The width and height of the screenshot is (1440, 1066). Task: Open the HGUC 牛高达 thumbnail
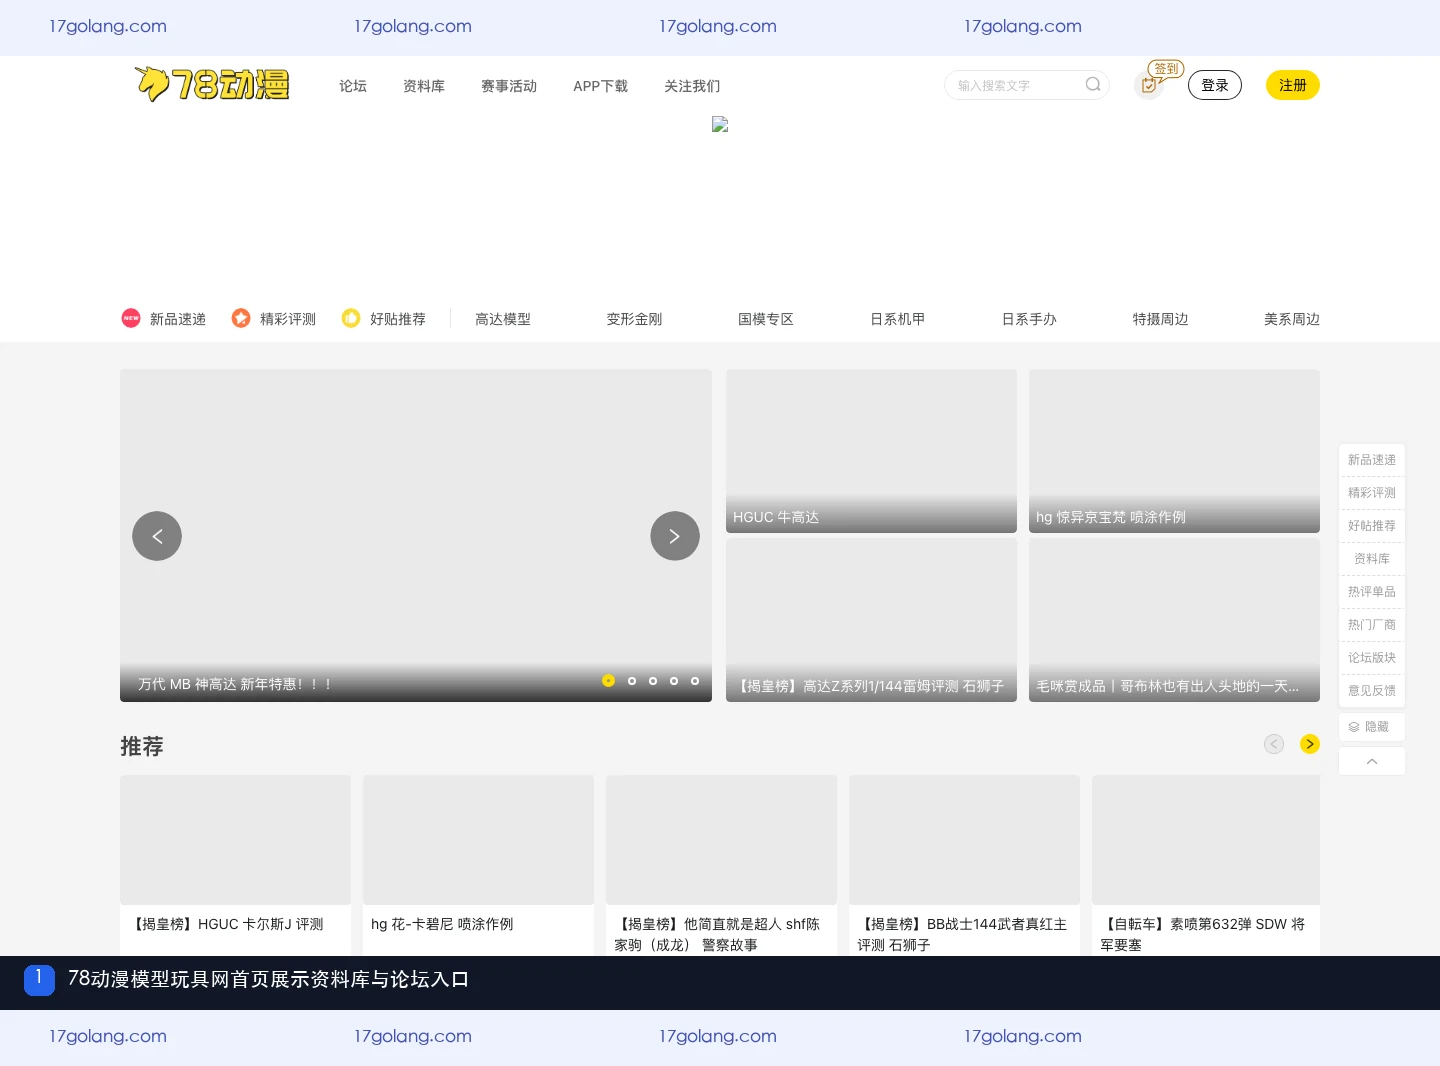tap(871, 451)
